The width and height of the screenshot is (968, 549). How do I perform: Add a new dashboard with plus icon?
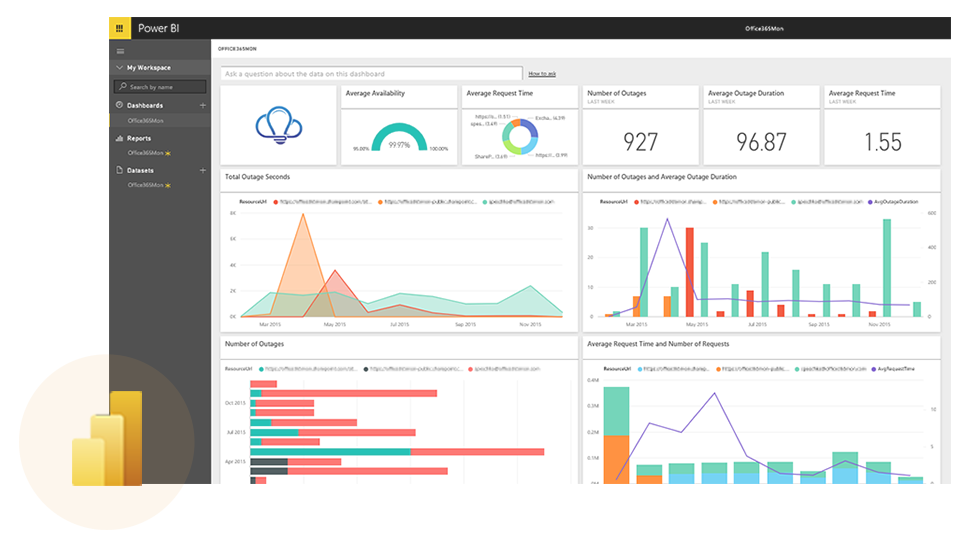click(x=202, y=106)
